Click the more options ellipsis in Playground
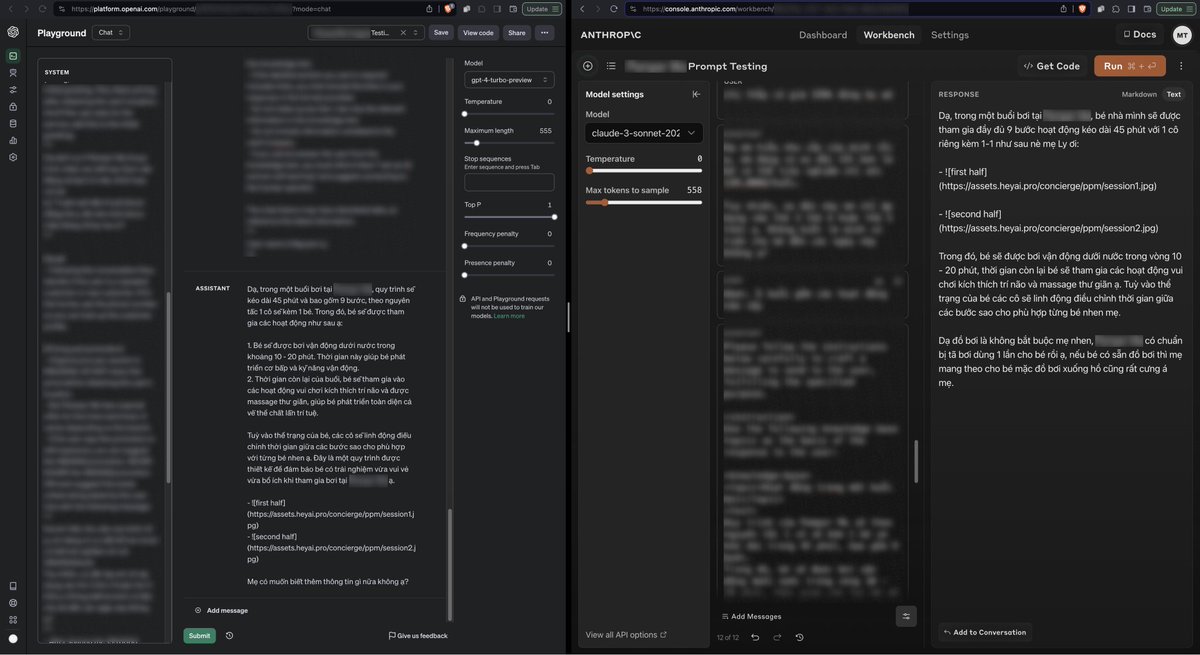Image resolution: width=1200 pixels, height=655 pixels. (x=544, y=32)
